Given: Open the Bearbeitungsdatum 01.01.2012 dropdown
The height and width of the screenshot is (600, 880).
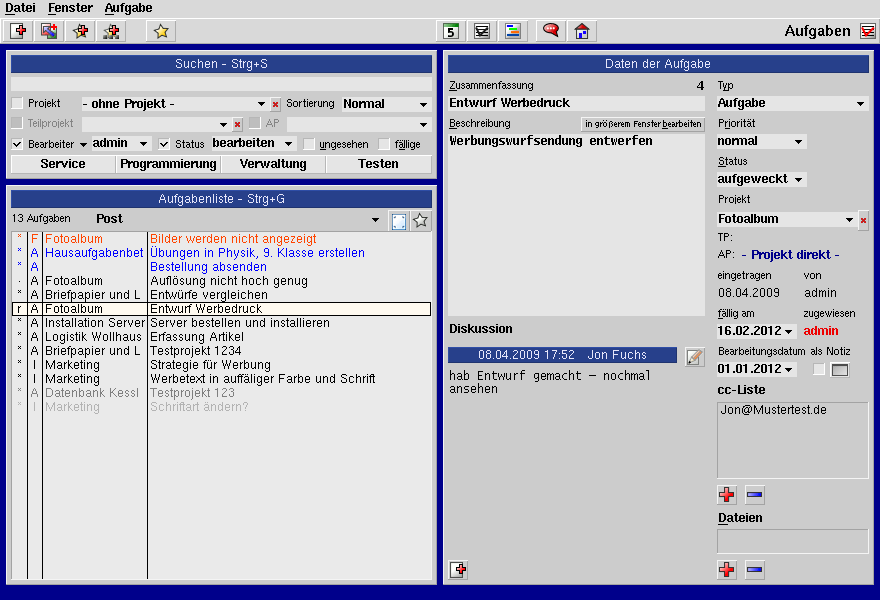Looking at the screenshot, I should (x=755, y=369).
